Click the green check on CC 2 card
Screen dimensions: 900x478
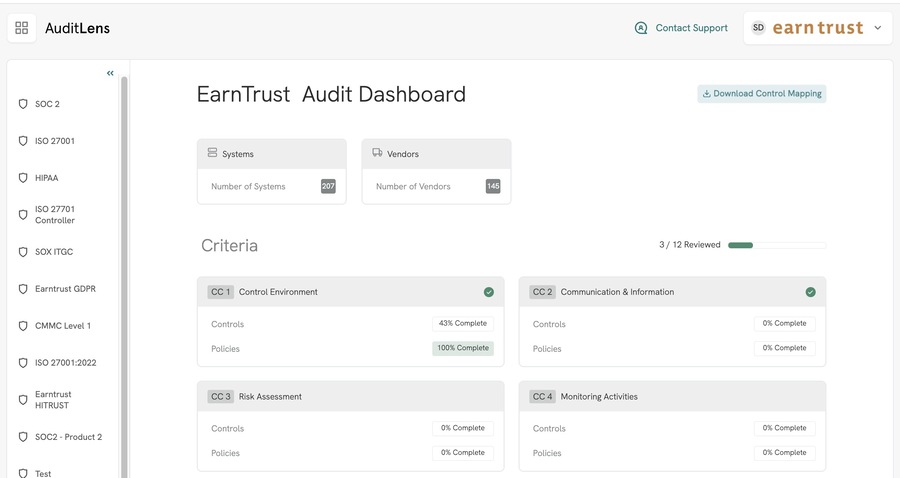click(810, 292)
